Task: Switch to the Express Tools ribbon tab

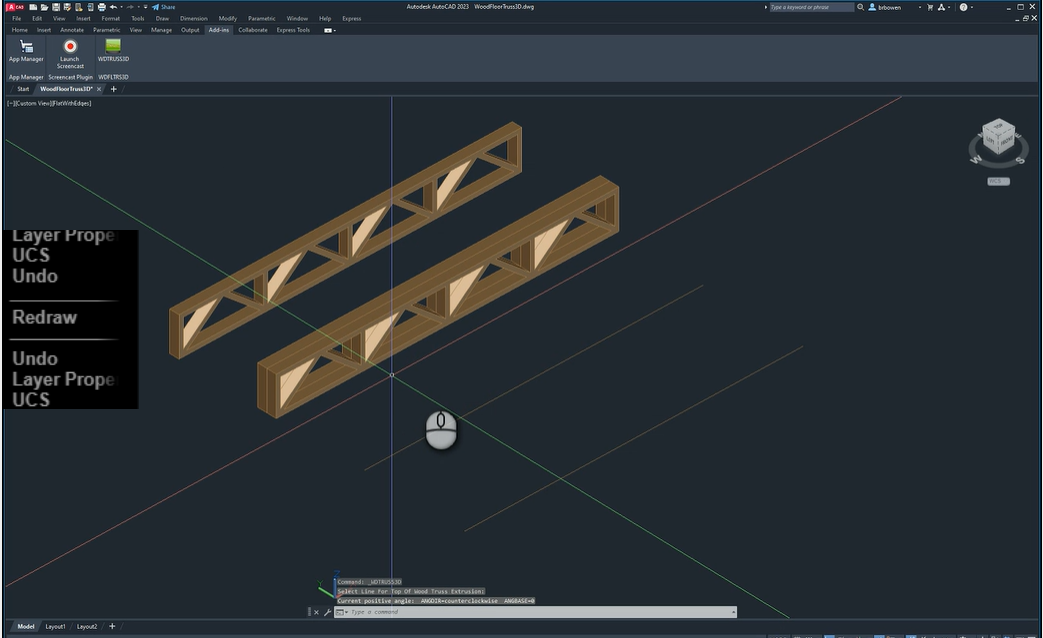Action: (x=293, y=30)
